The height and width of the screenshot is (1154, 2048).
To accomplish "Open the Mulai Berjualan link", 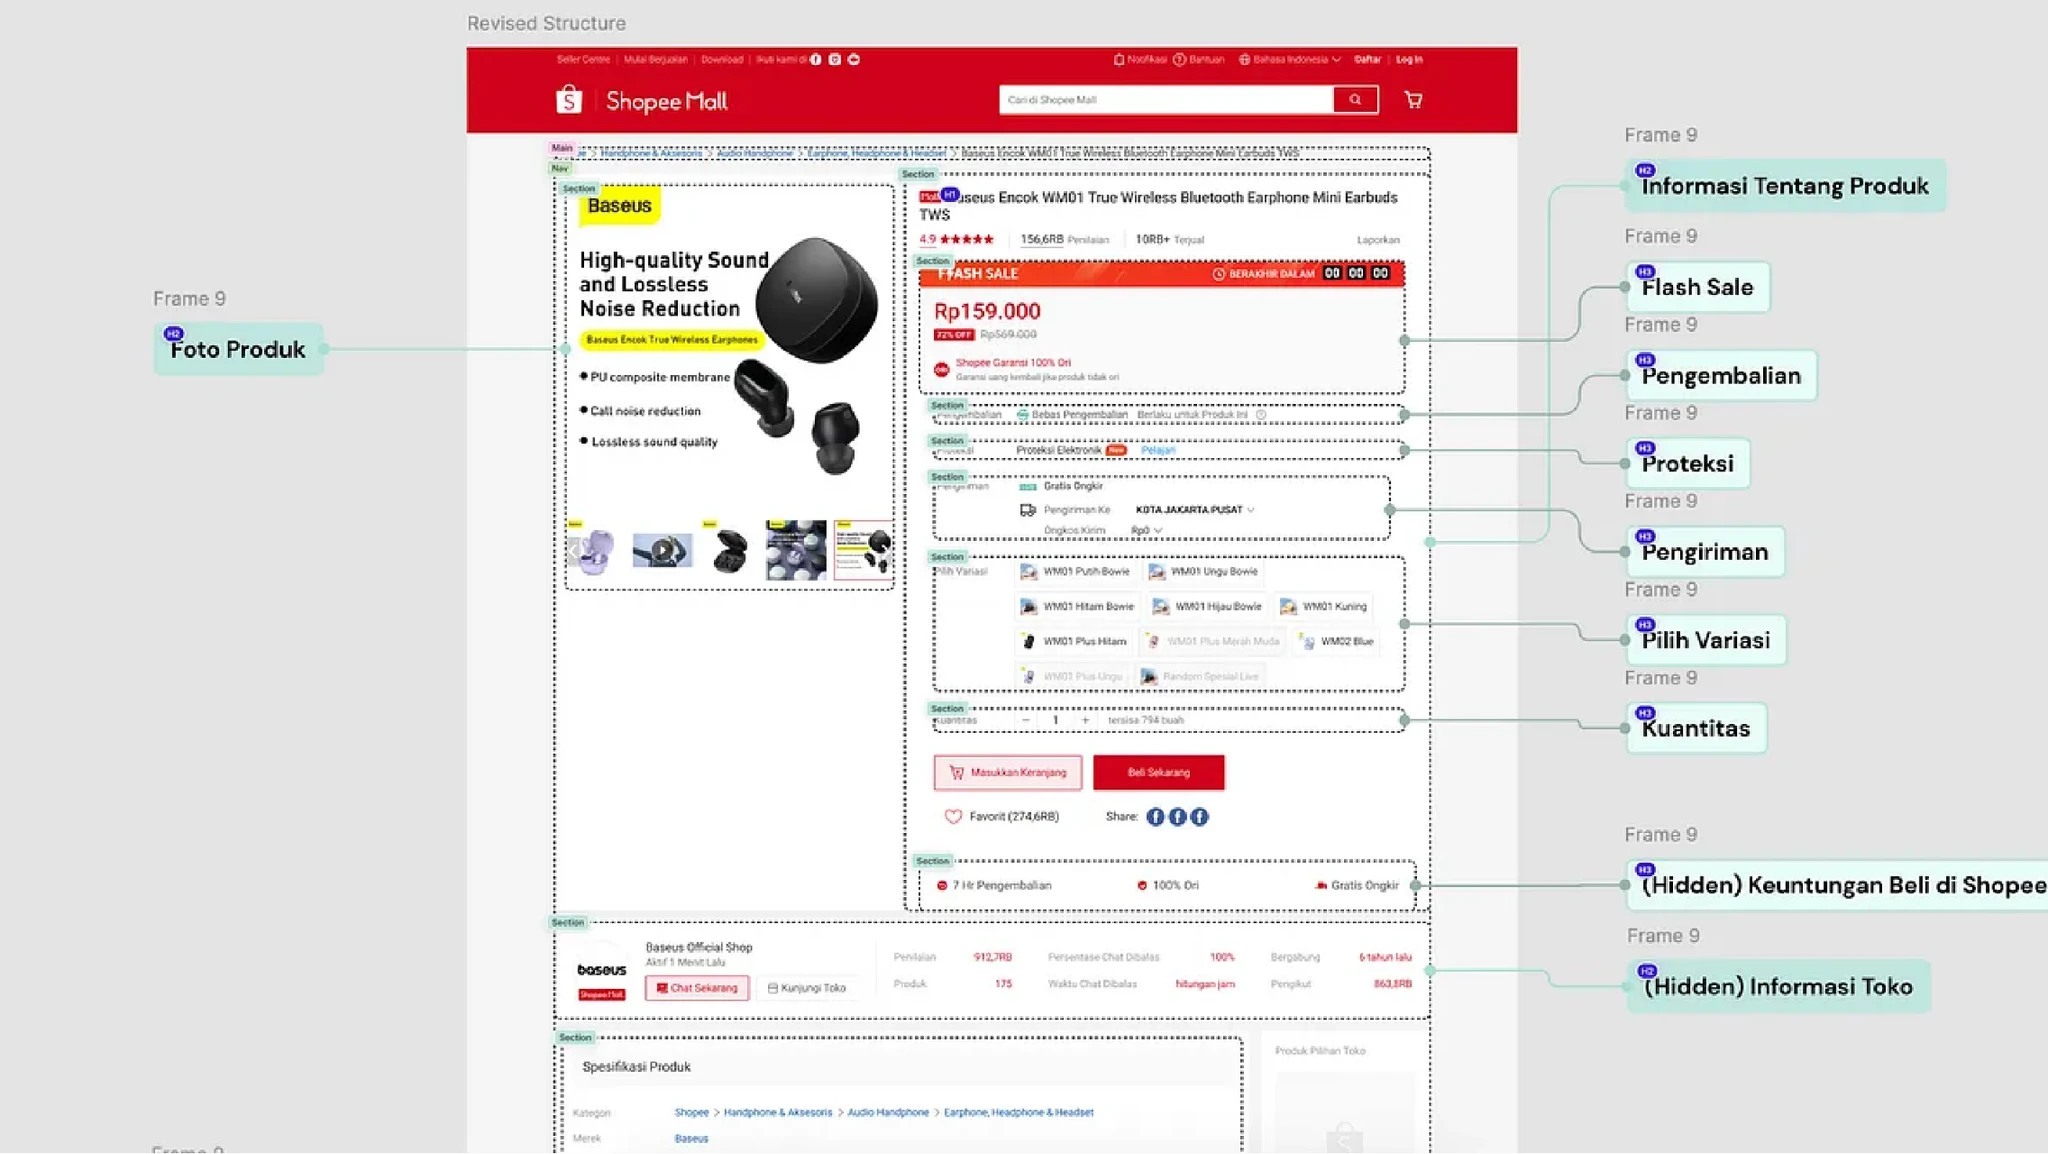I will coord(656,59).
